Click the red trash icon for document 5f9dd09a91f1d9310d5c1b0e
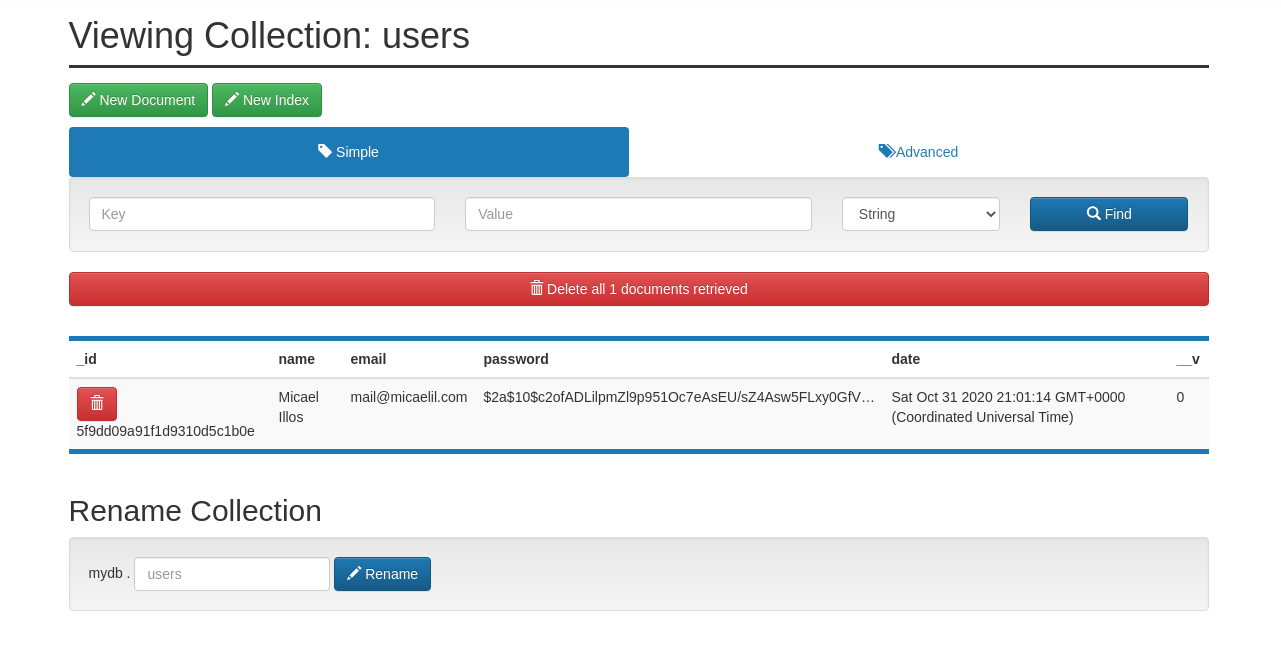Image resolution: width=1281 pixels, height=653 pixels. pos(97,404)
